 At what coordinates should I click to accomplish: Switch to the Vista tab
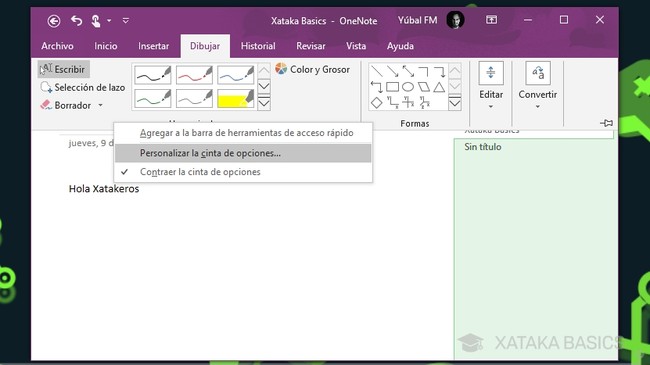(356, 46)
